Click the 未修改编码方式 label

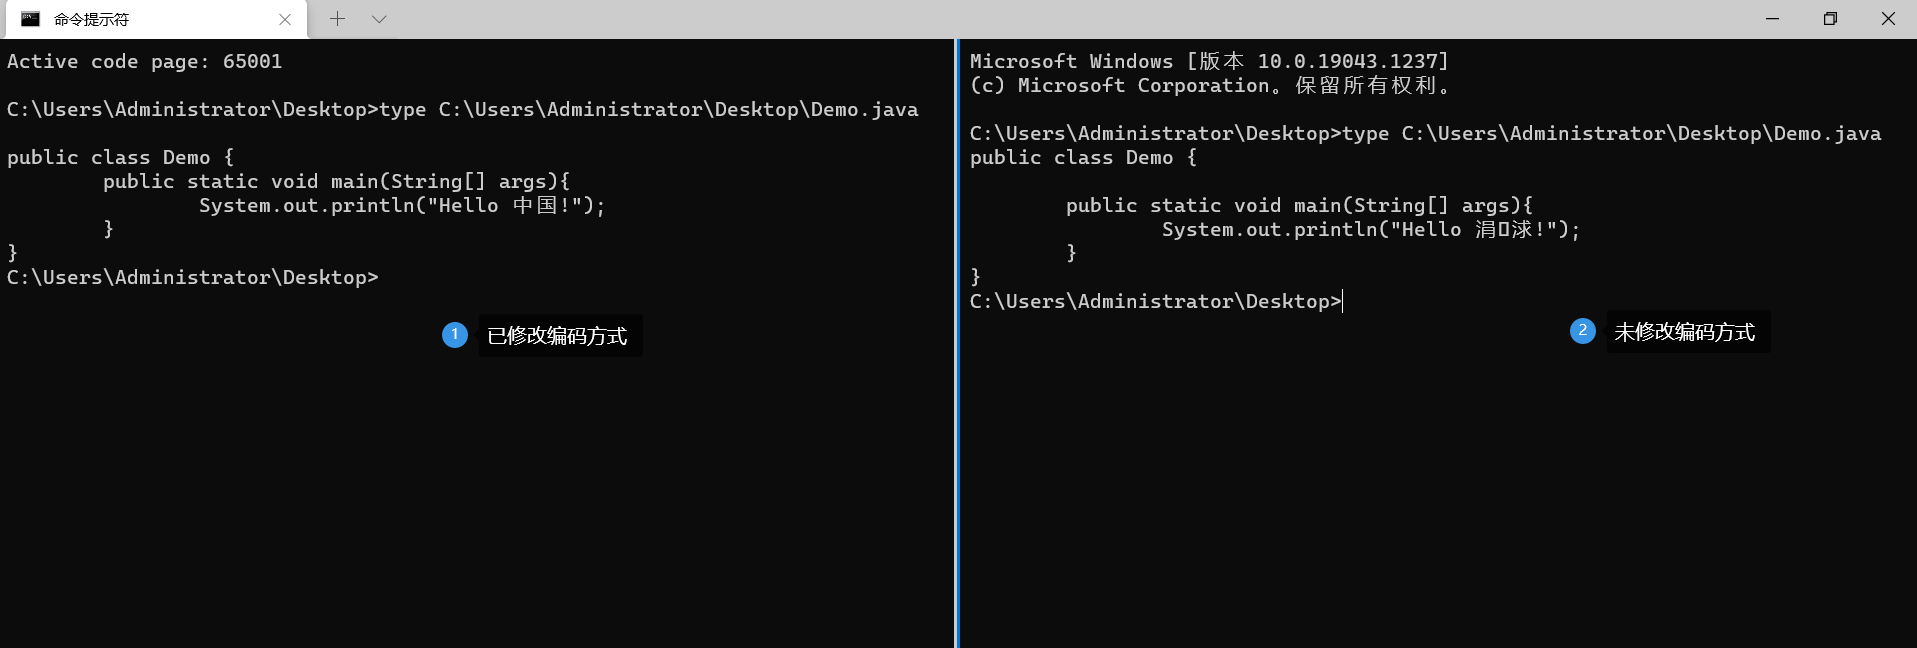pyautogui.click(x=1686, y=332)
